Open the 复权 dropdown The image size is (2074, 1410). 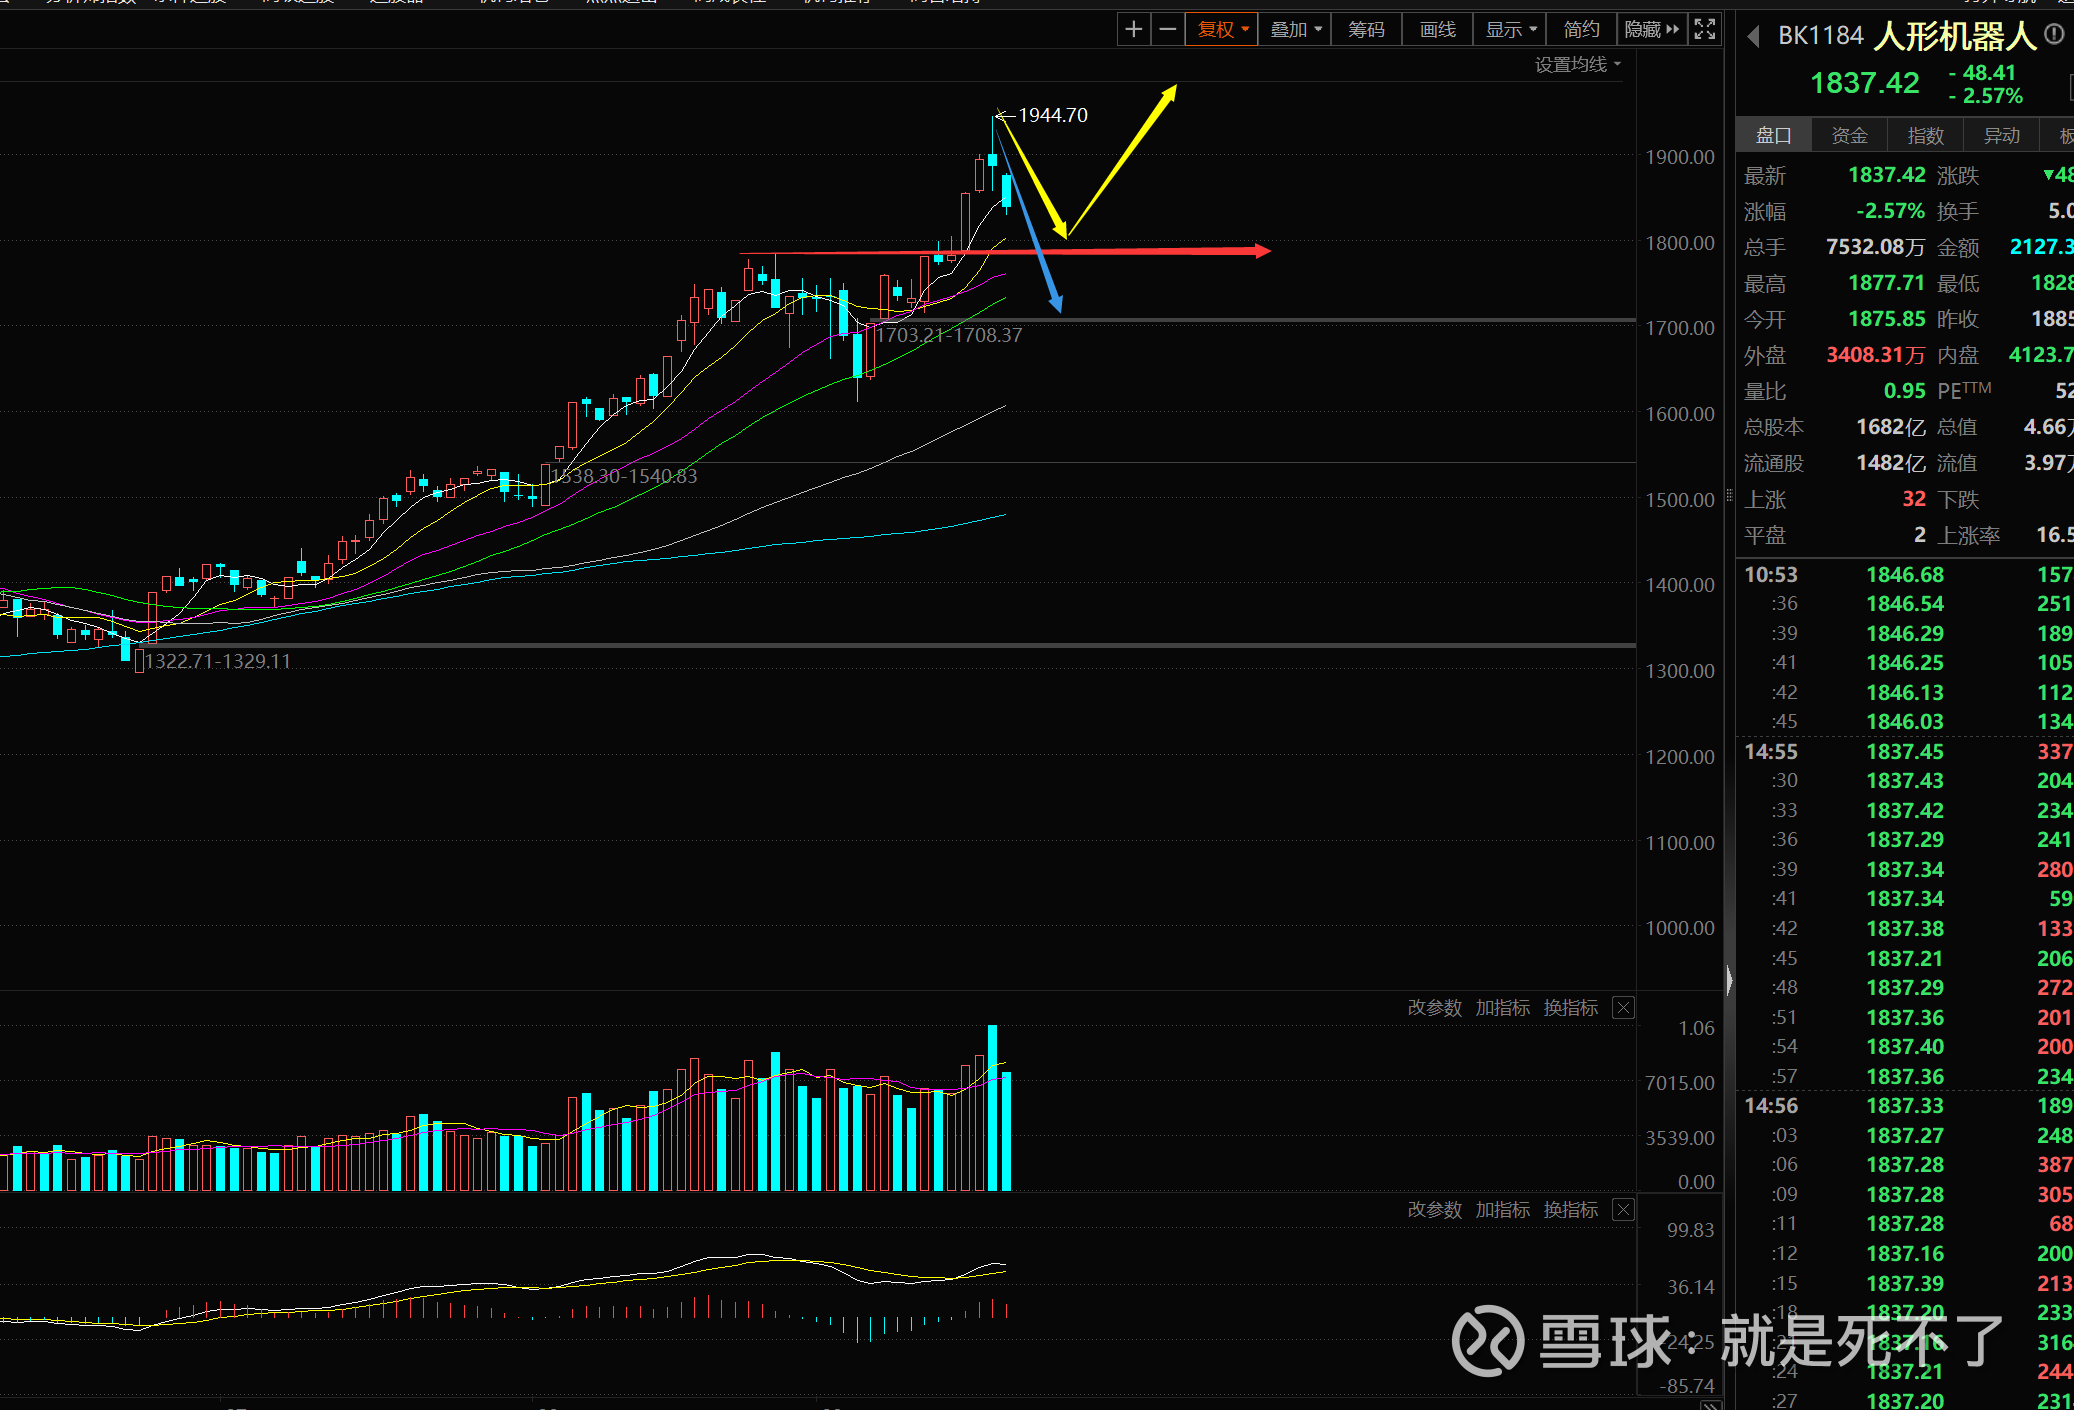pyautogui.click(x=1222, y=30)
